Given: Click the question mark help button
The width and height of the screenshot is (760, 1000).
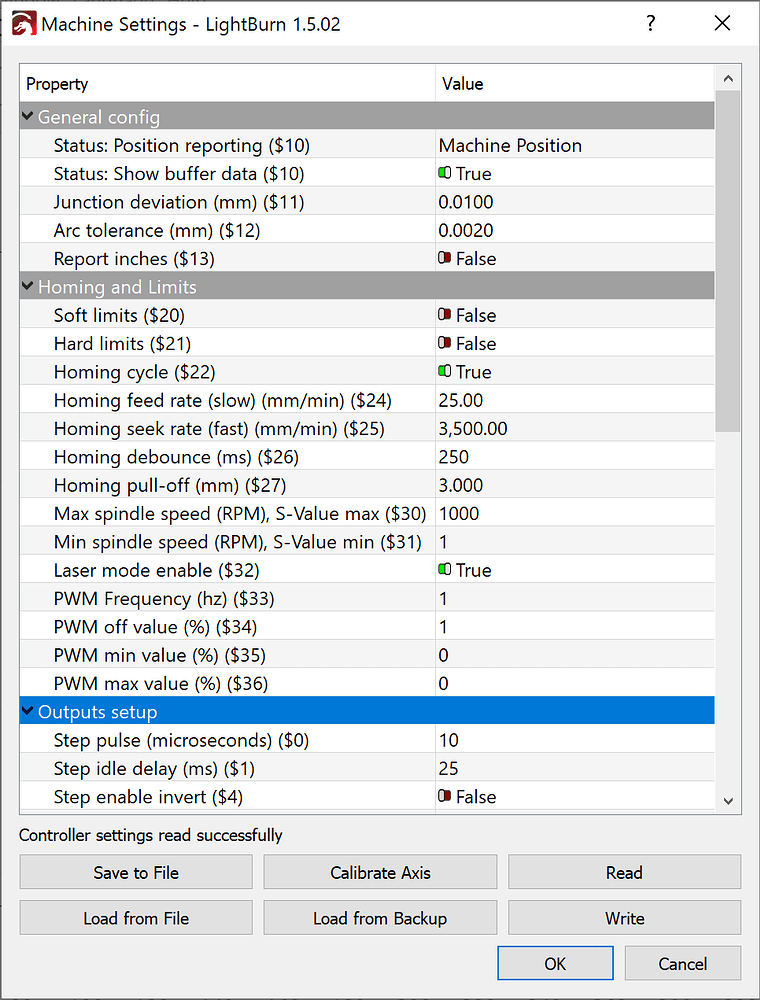Looking at the screenshot, I should click(x=650, y=24).
